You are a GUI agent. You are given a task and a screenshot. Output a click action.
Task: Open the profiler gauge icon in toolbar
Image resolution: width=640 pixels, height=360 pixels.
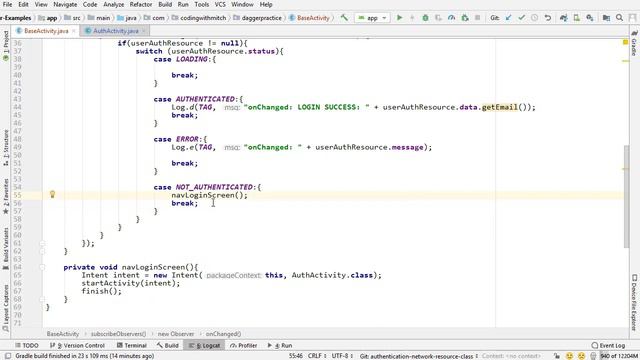pyautogui.click(x=451, y=18)
